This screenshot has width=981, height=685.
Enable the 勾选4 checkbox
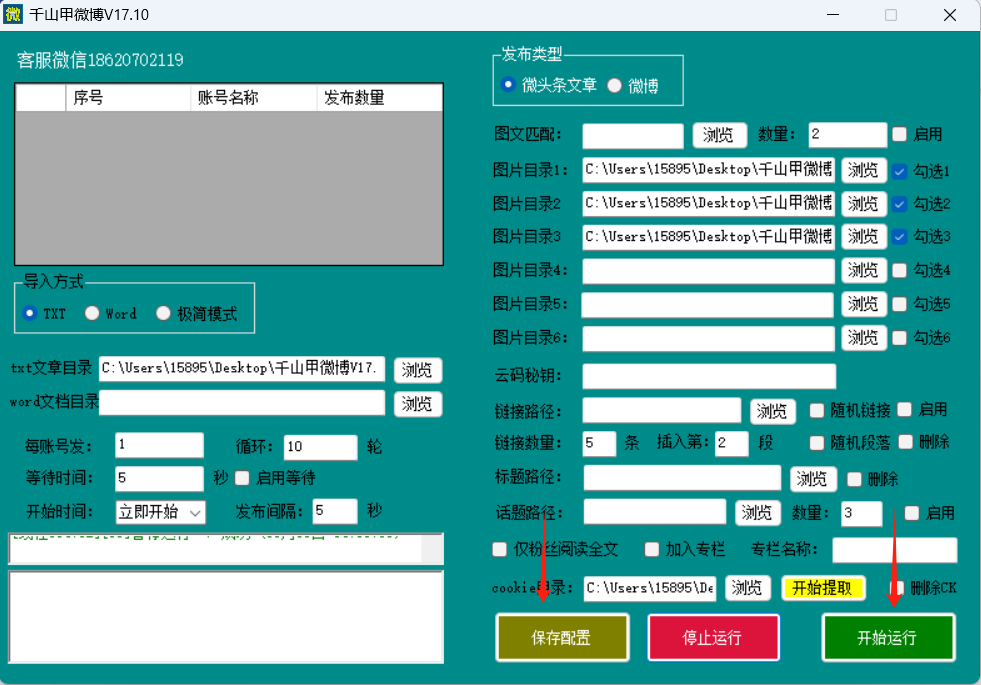coord(900,270)
